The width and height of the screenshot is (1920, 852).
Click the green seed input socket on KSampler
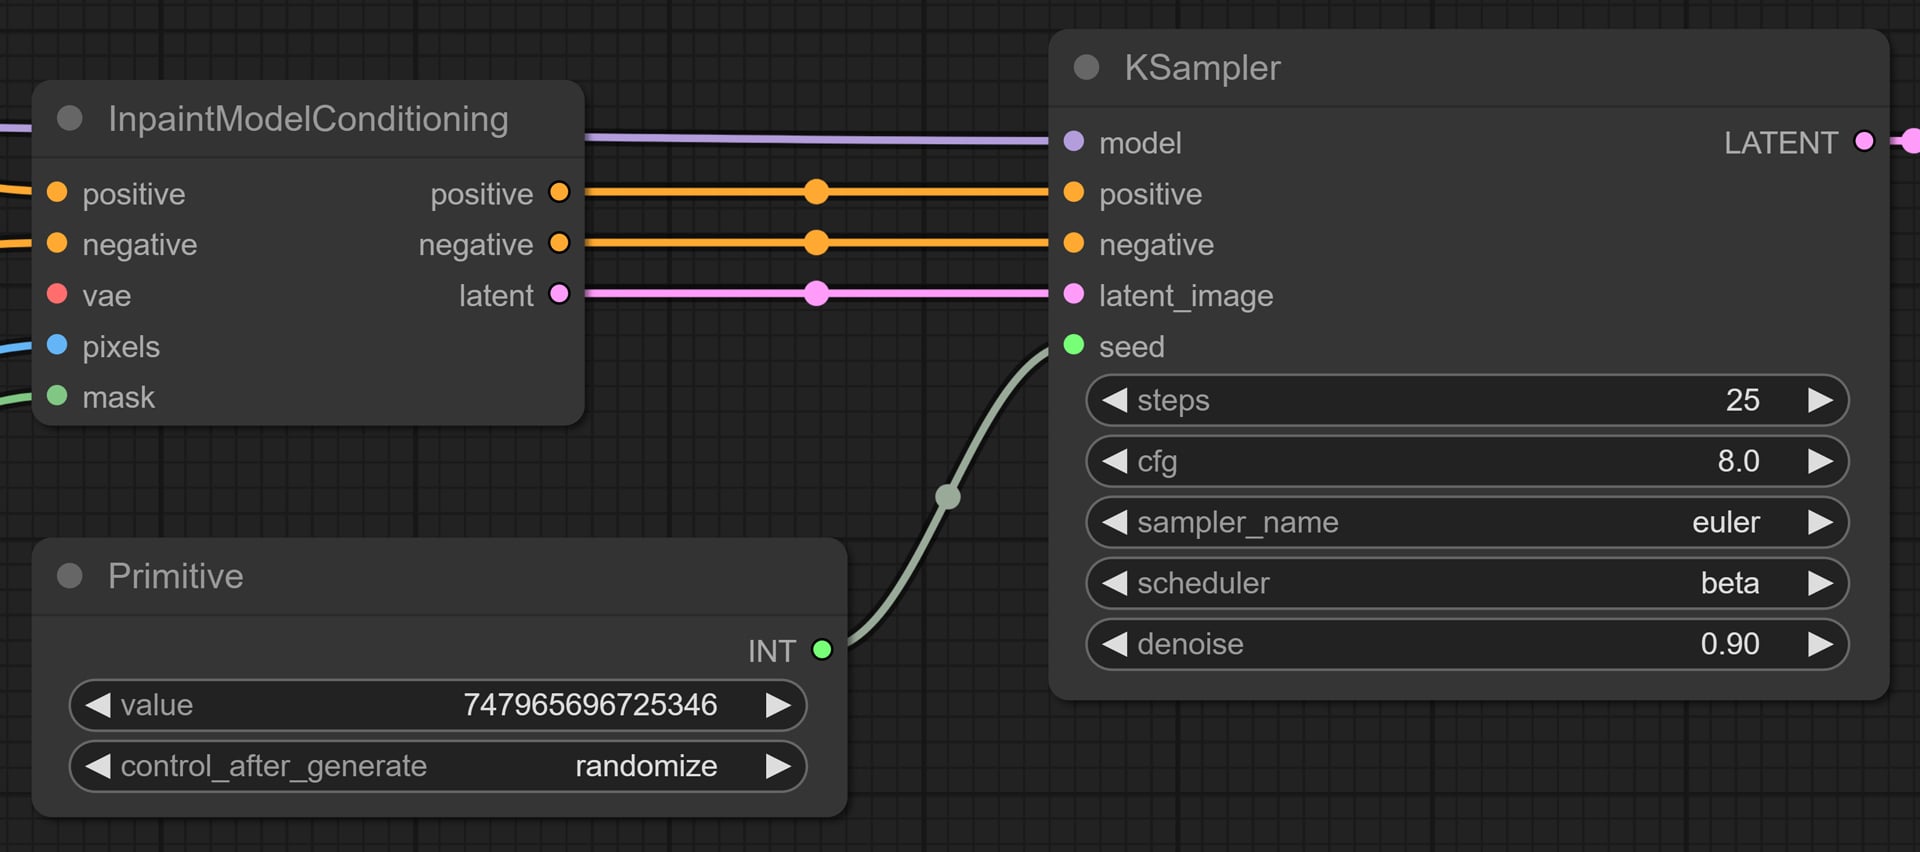click(x=1074, y=345)
